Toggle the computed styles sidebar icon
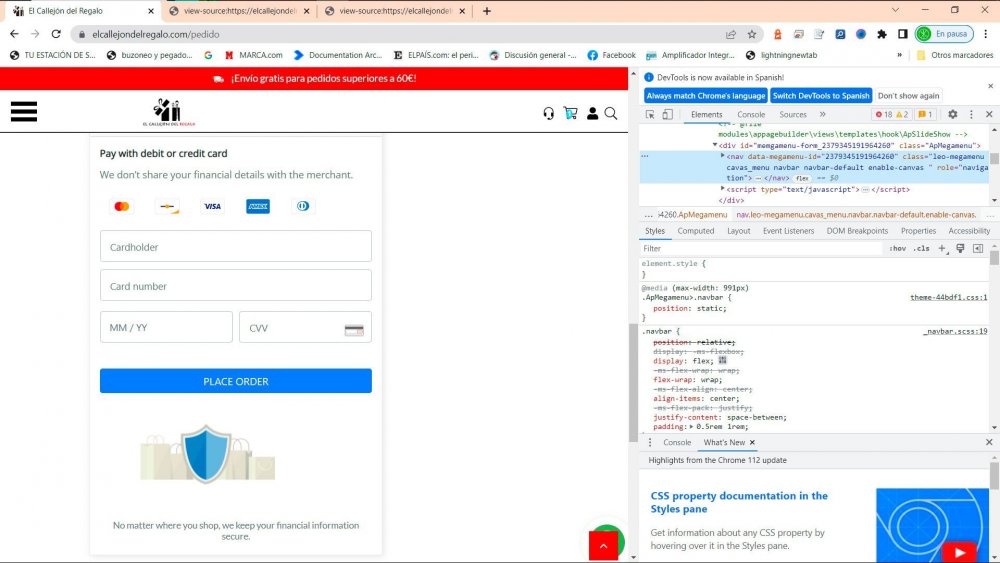Viewport: 1000px width, 563px height. 978,249
